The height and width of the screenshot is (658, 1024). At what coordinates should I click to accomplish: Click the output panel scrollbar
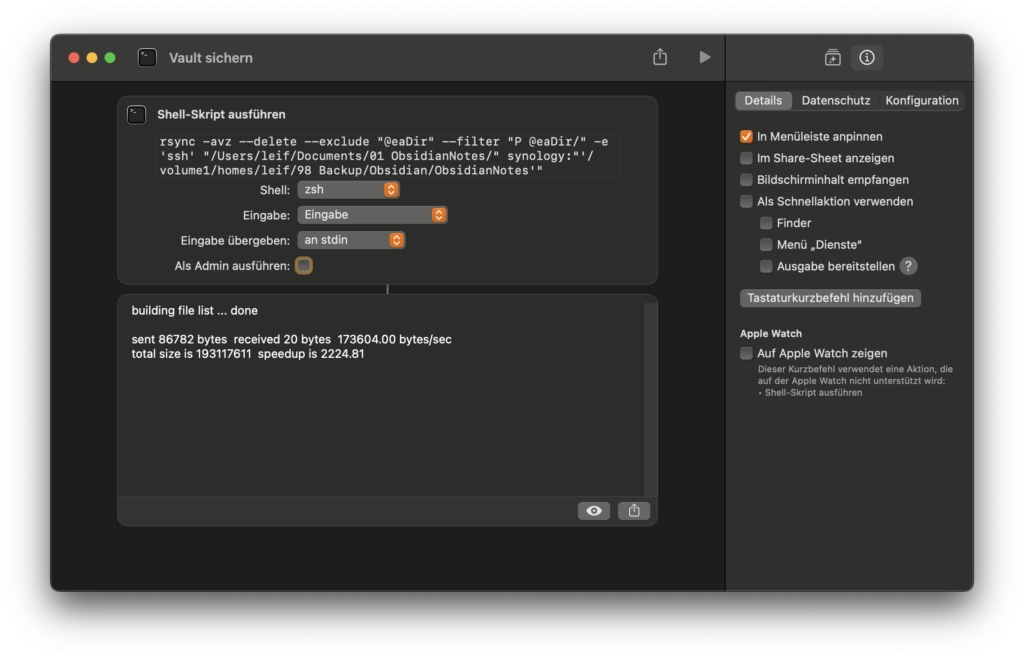650,398
